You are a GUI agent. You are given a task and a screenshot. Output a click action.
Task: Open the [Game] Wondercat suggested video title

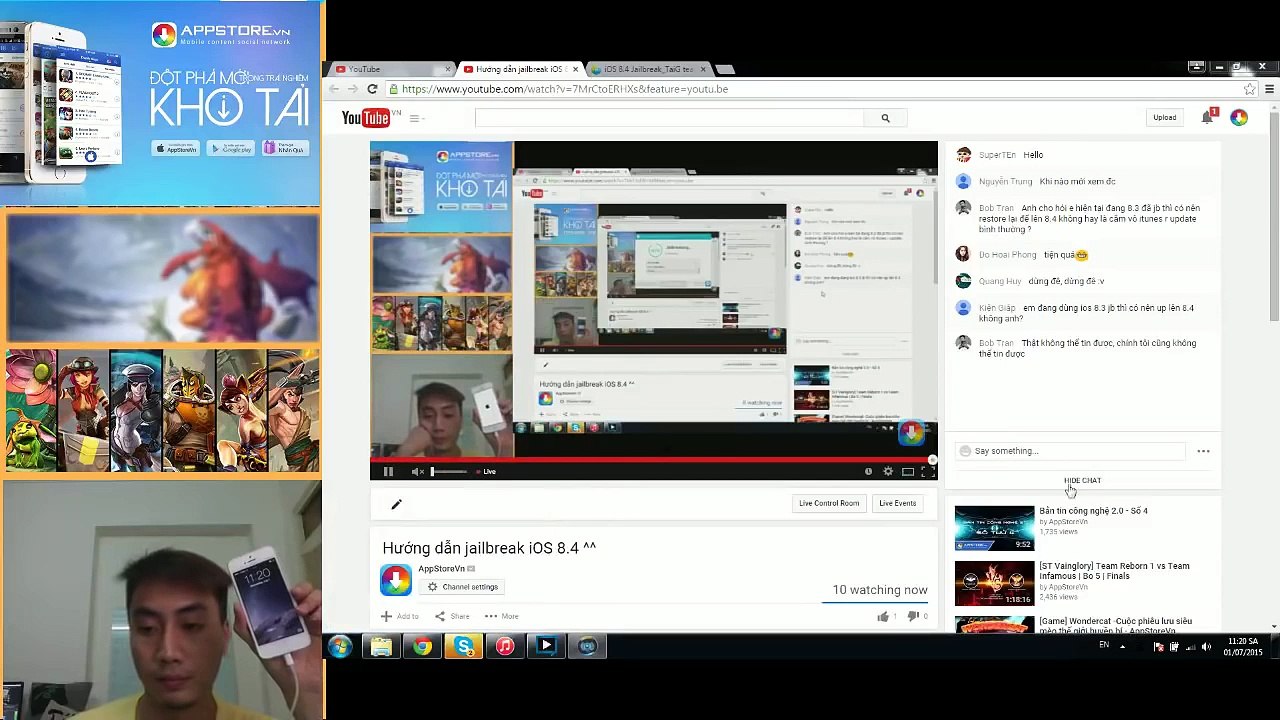click(x=1116, y=626)
